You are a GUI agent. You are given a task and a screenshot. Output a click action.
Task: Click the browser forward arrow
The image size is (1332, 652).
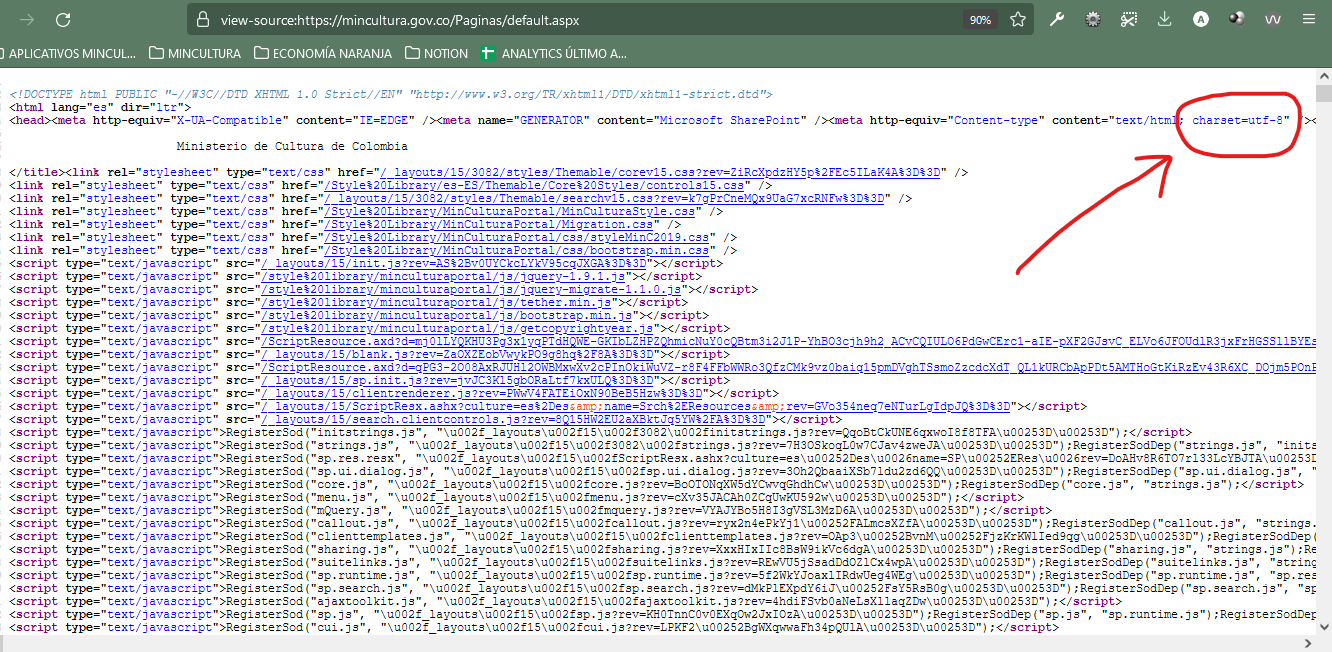click(x=27, y=19)
